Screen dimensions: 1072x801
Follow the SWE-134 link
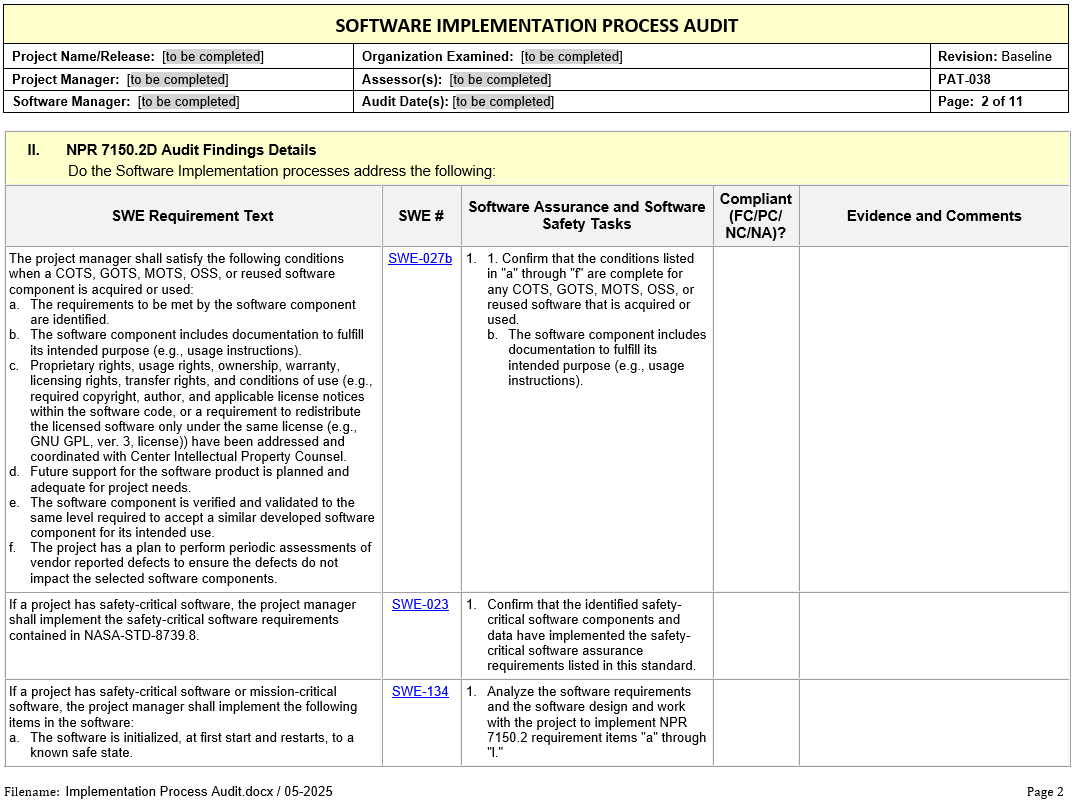pos(420,692)
